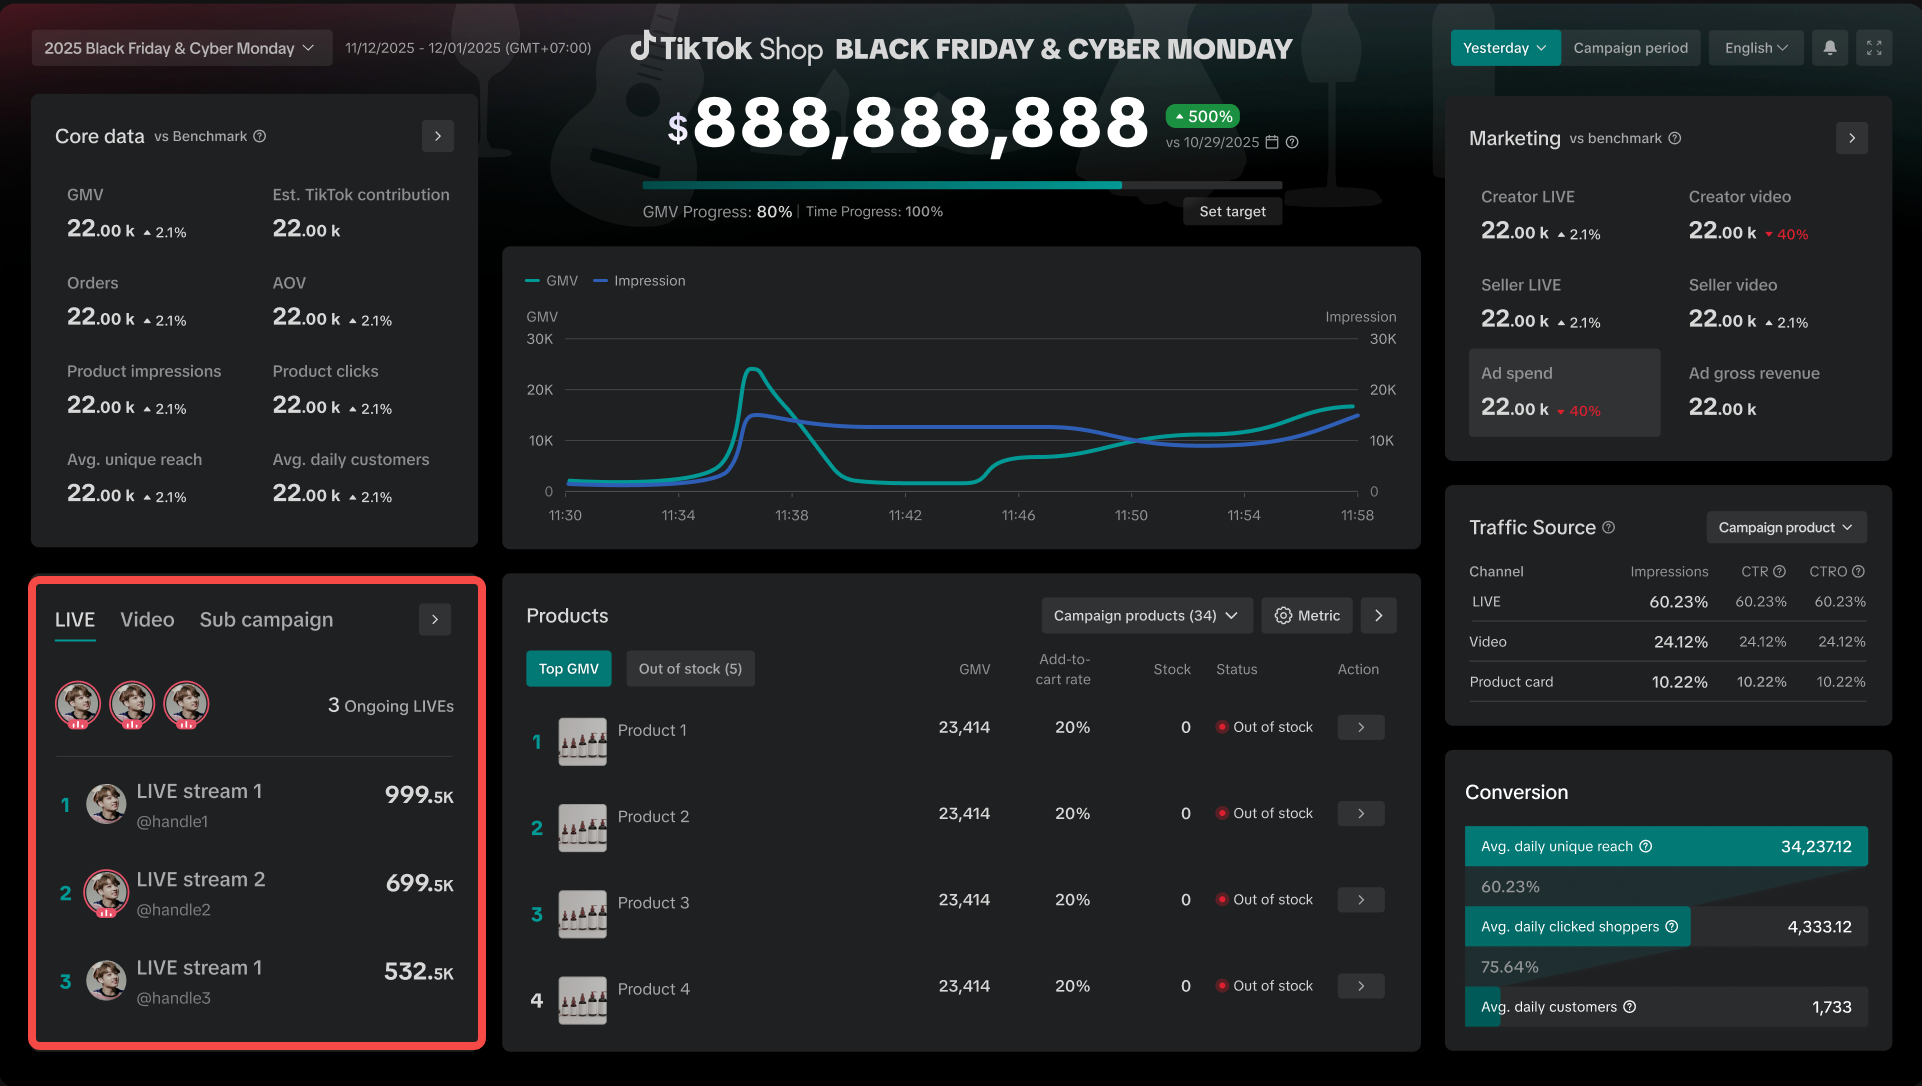1922x1086 pixels.
Task: Open the Sub campaign tab
Action: 266,620
